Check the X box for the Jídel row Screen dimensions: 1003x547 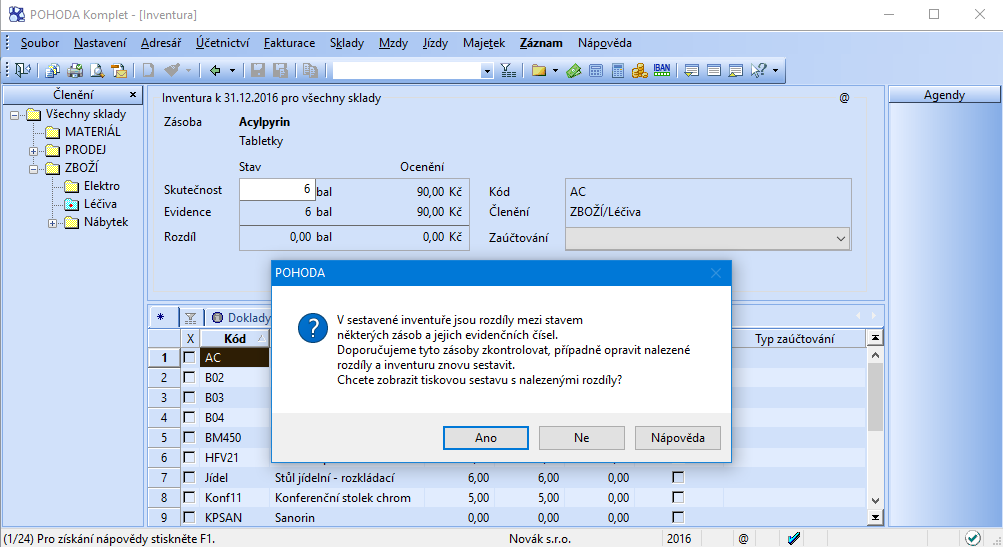tap(189, 477)
